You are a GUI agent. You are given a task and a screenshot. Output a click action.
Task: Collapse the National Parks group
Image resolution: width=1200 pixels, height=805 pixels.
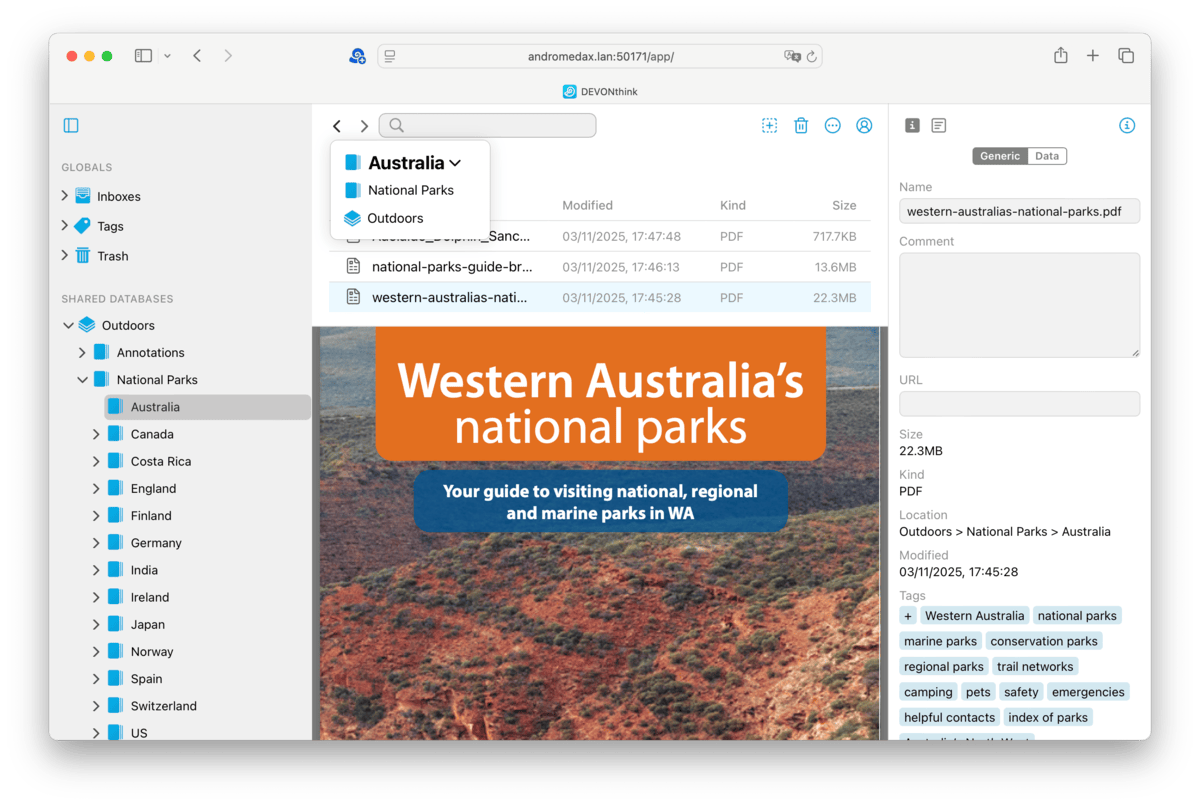(82, 380)
